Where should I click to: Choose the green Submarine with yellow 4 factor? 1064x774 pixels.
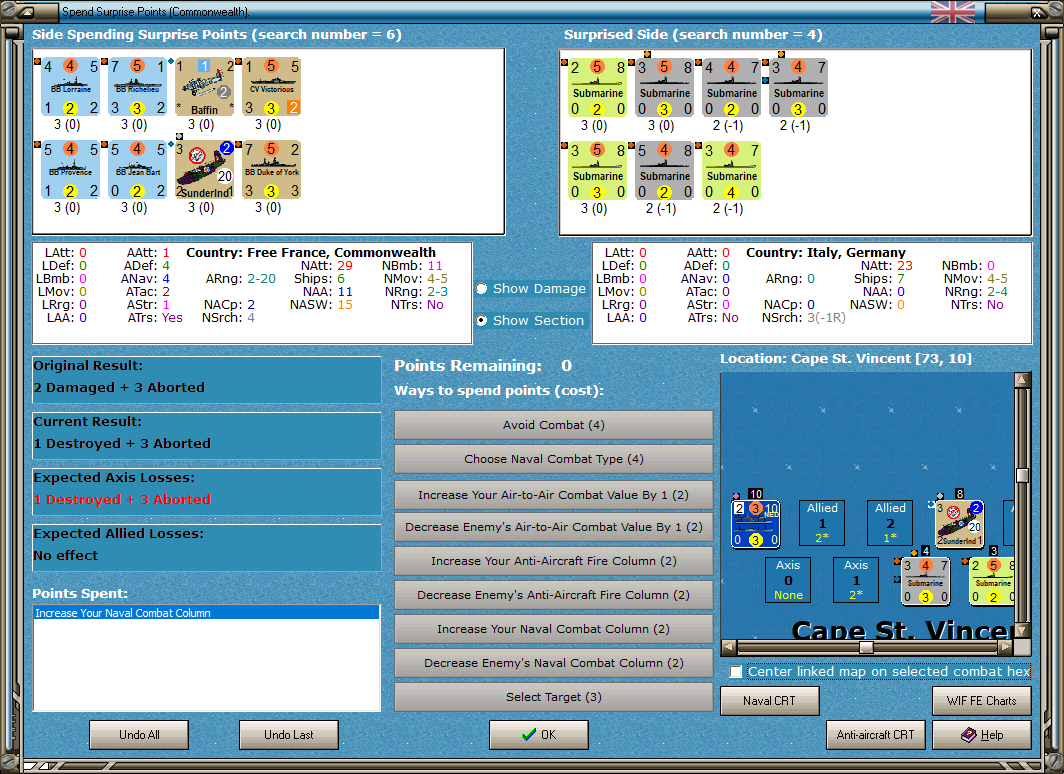(x=732, y=171)
